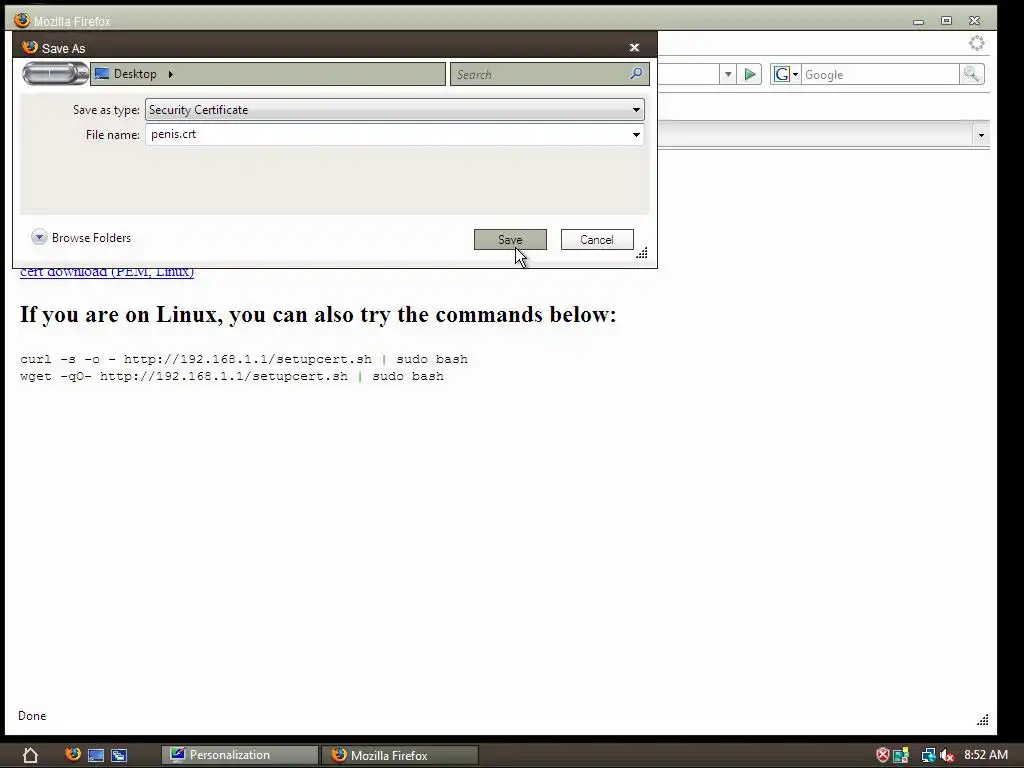Click the Save As dialog search field
This screenshot has width=1024, height=768.
coord(541,74)
